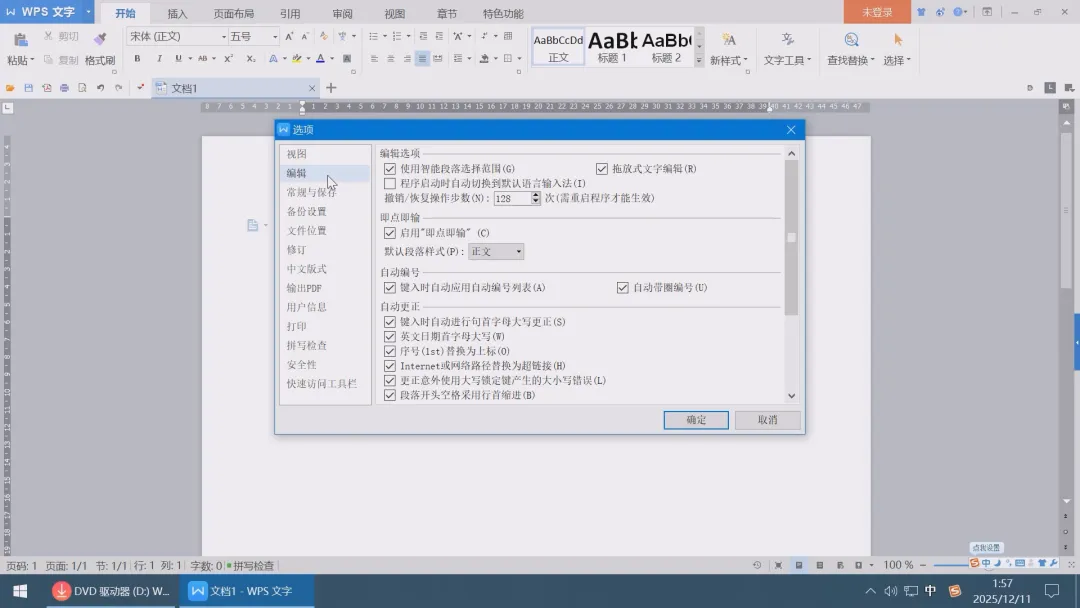1080x608 pixels.
Task: Click the Paste (粘贴) clipboard icon
Action: [21, 41]
